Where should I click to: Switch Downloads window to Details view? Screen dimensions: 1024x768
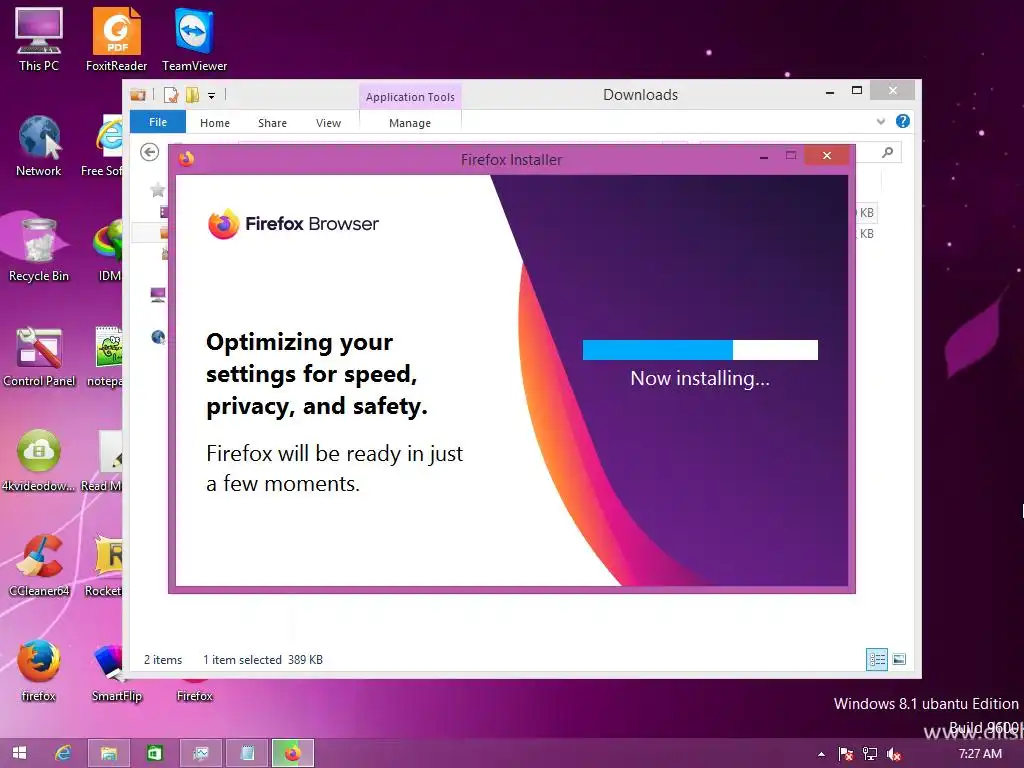click(x=876, y=660)
